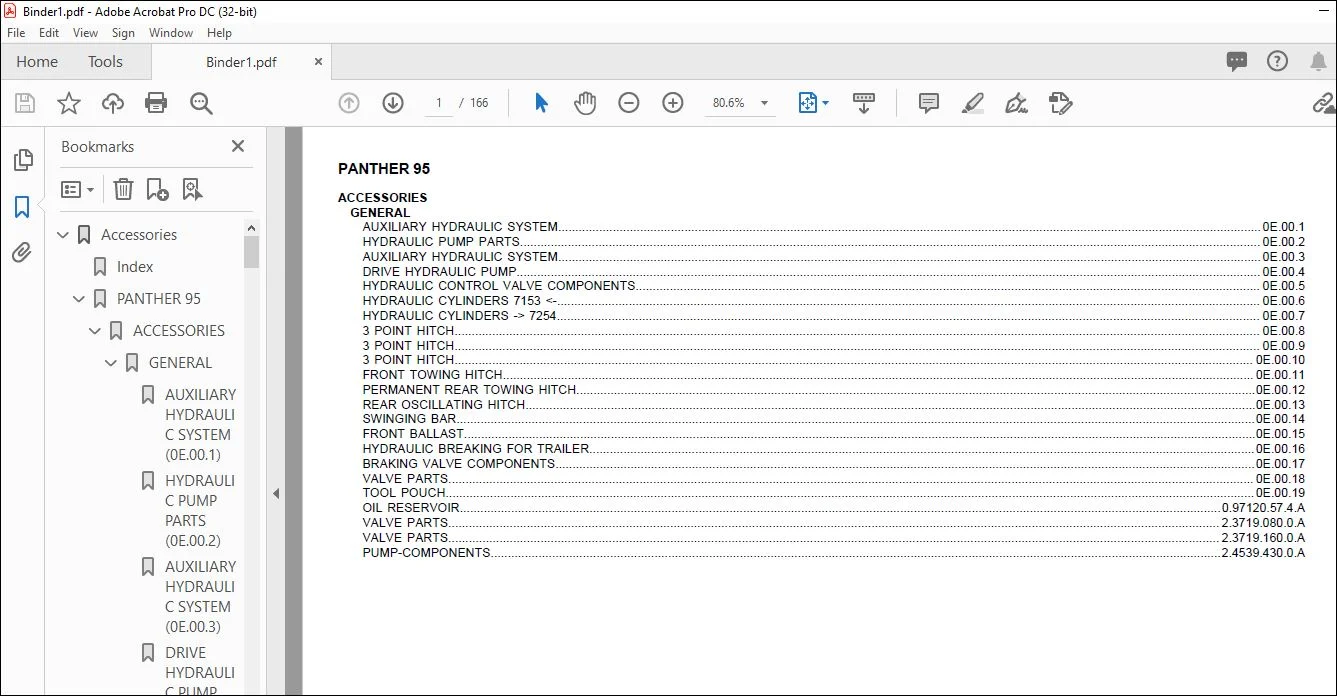Image resolution: width=1337 pixels, height=696 pixels.
Task: Open the Edit menu
Action: [49, 33]
